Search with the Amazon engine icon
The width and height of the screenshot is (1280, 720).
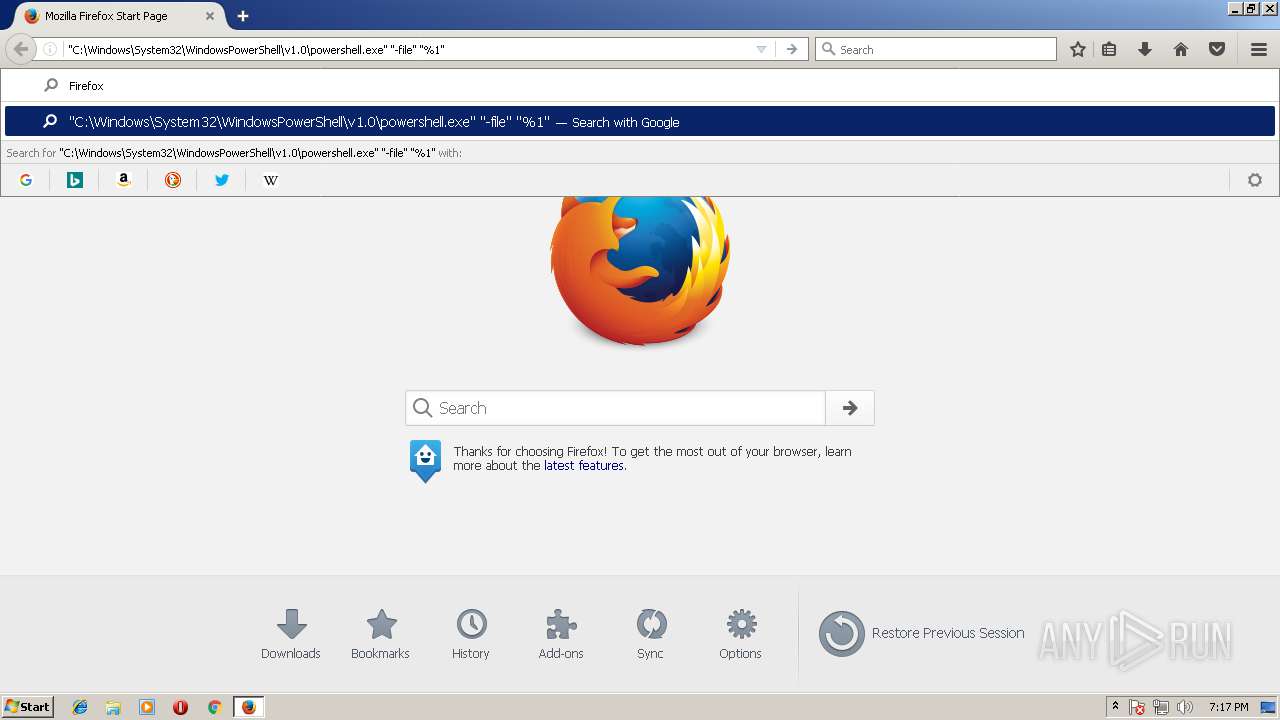pyautogui.click(x=124, y=180)
